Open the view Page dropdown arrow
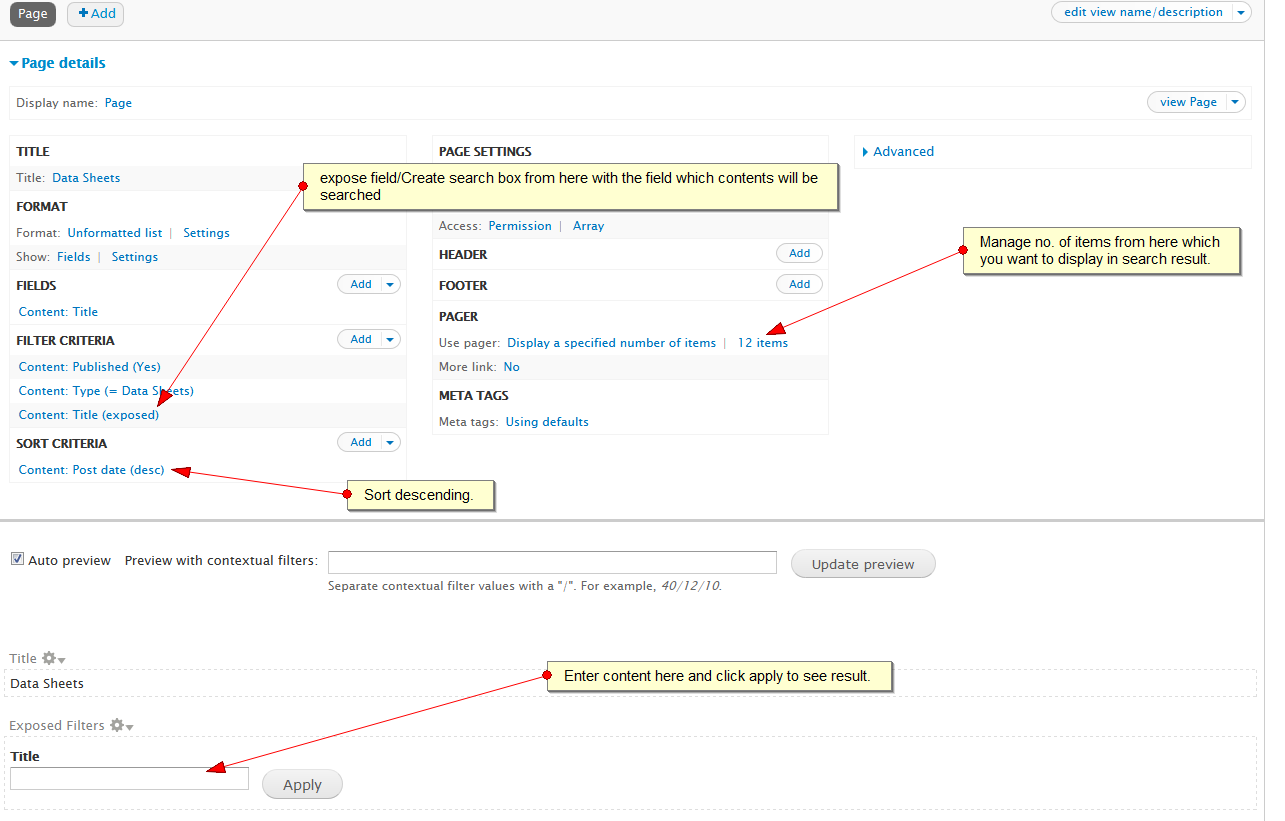This screenshot has height=821, width=1285. 1234,101
